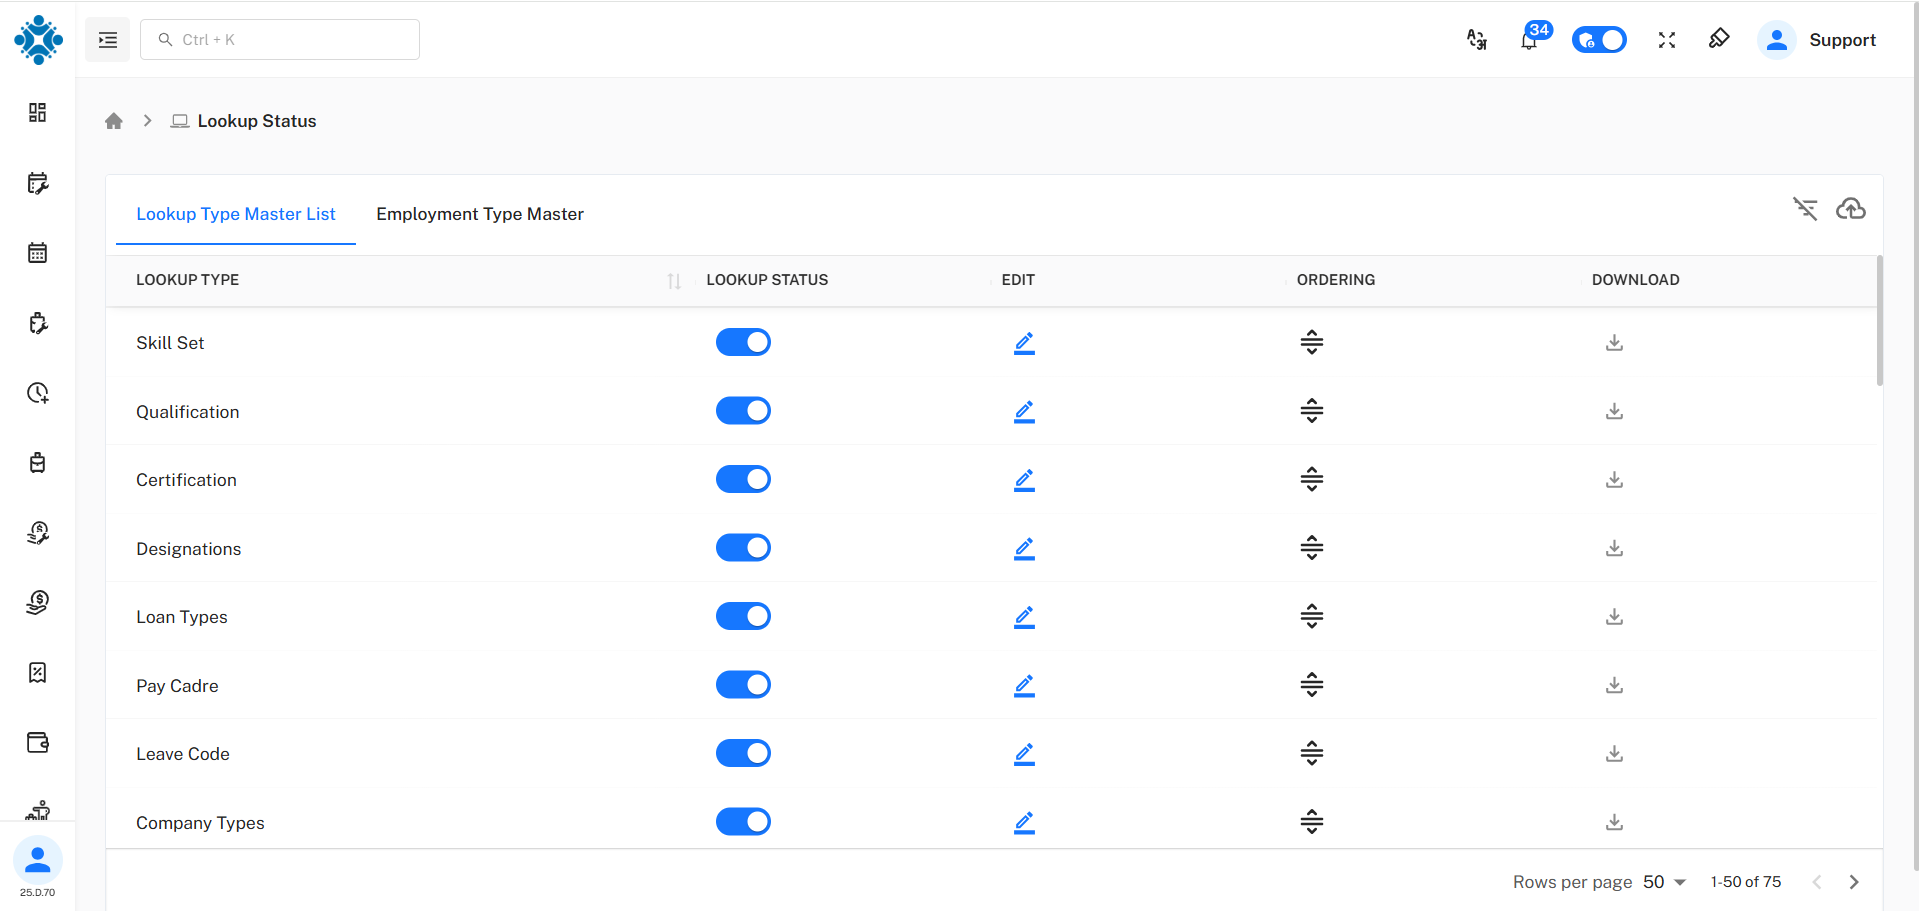Turn off the Leave Code status toggle

click(x=743, y=753)
